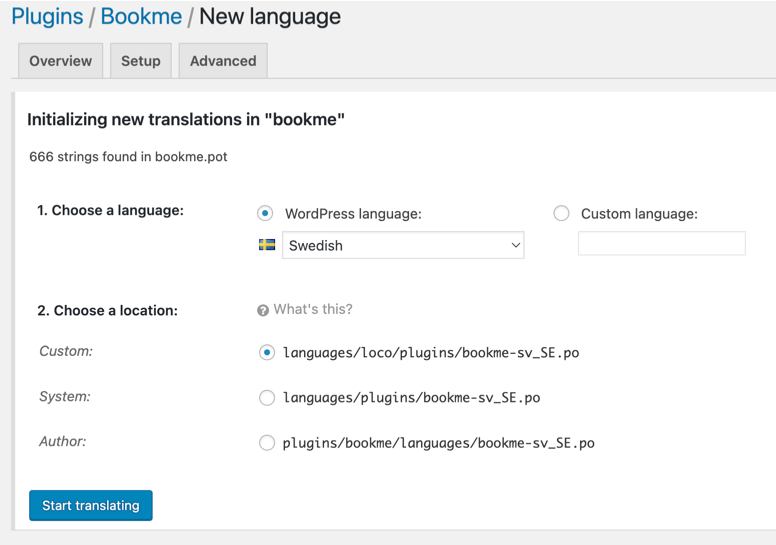776x545 pixels.
Task: Select the Custom language radio button
Action: 561,213
